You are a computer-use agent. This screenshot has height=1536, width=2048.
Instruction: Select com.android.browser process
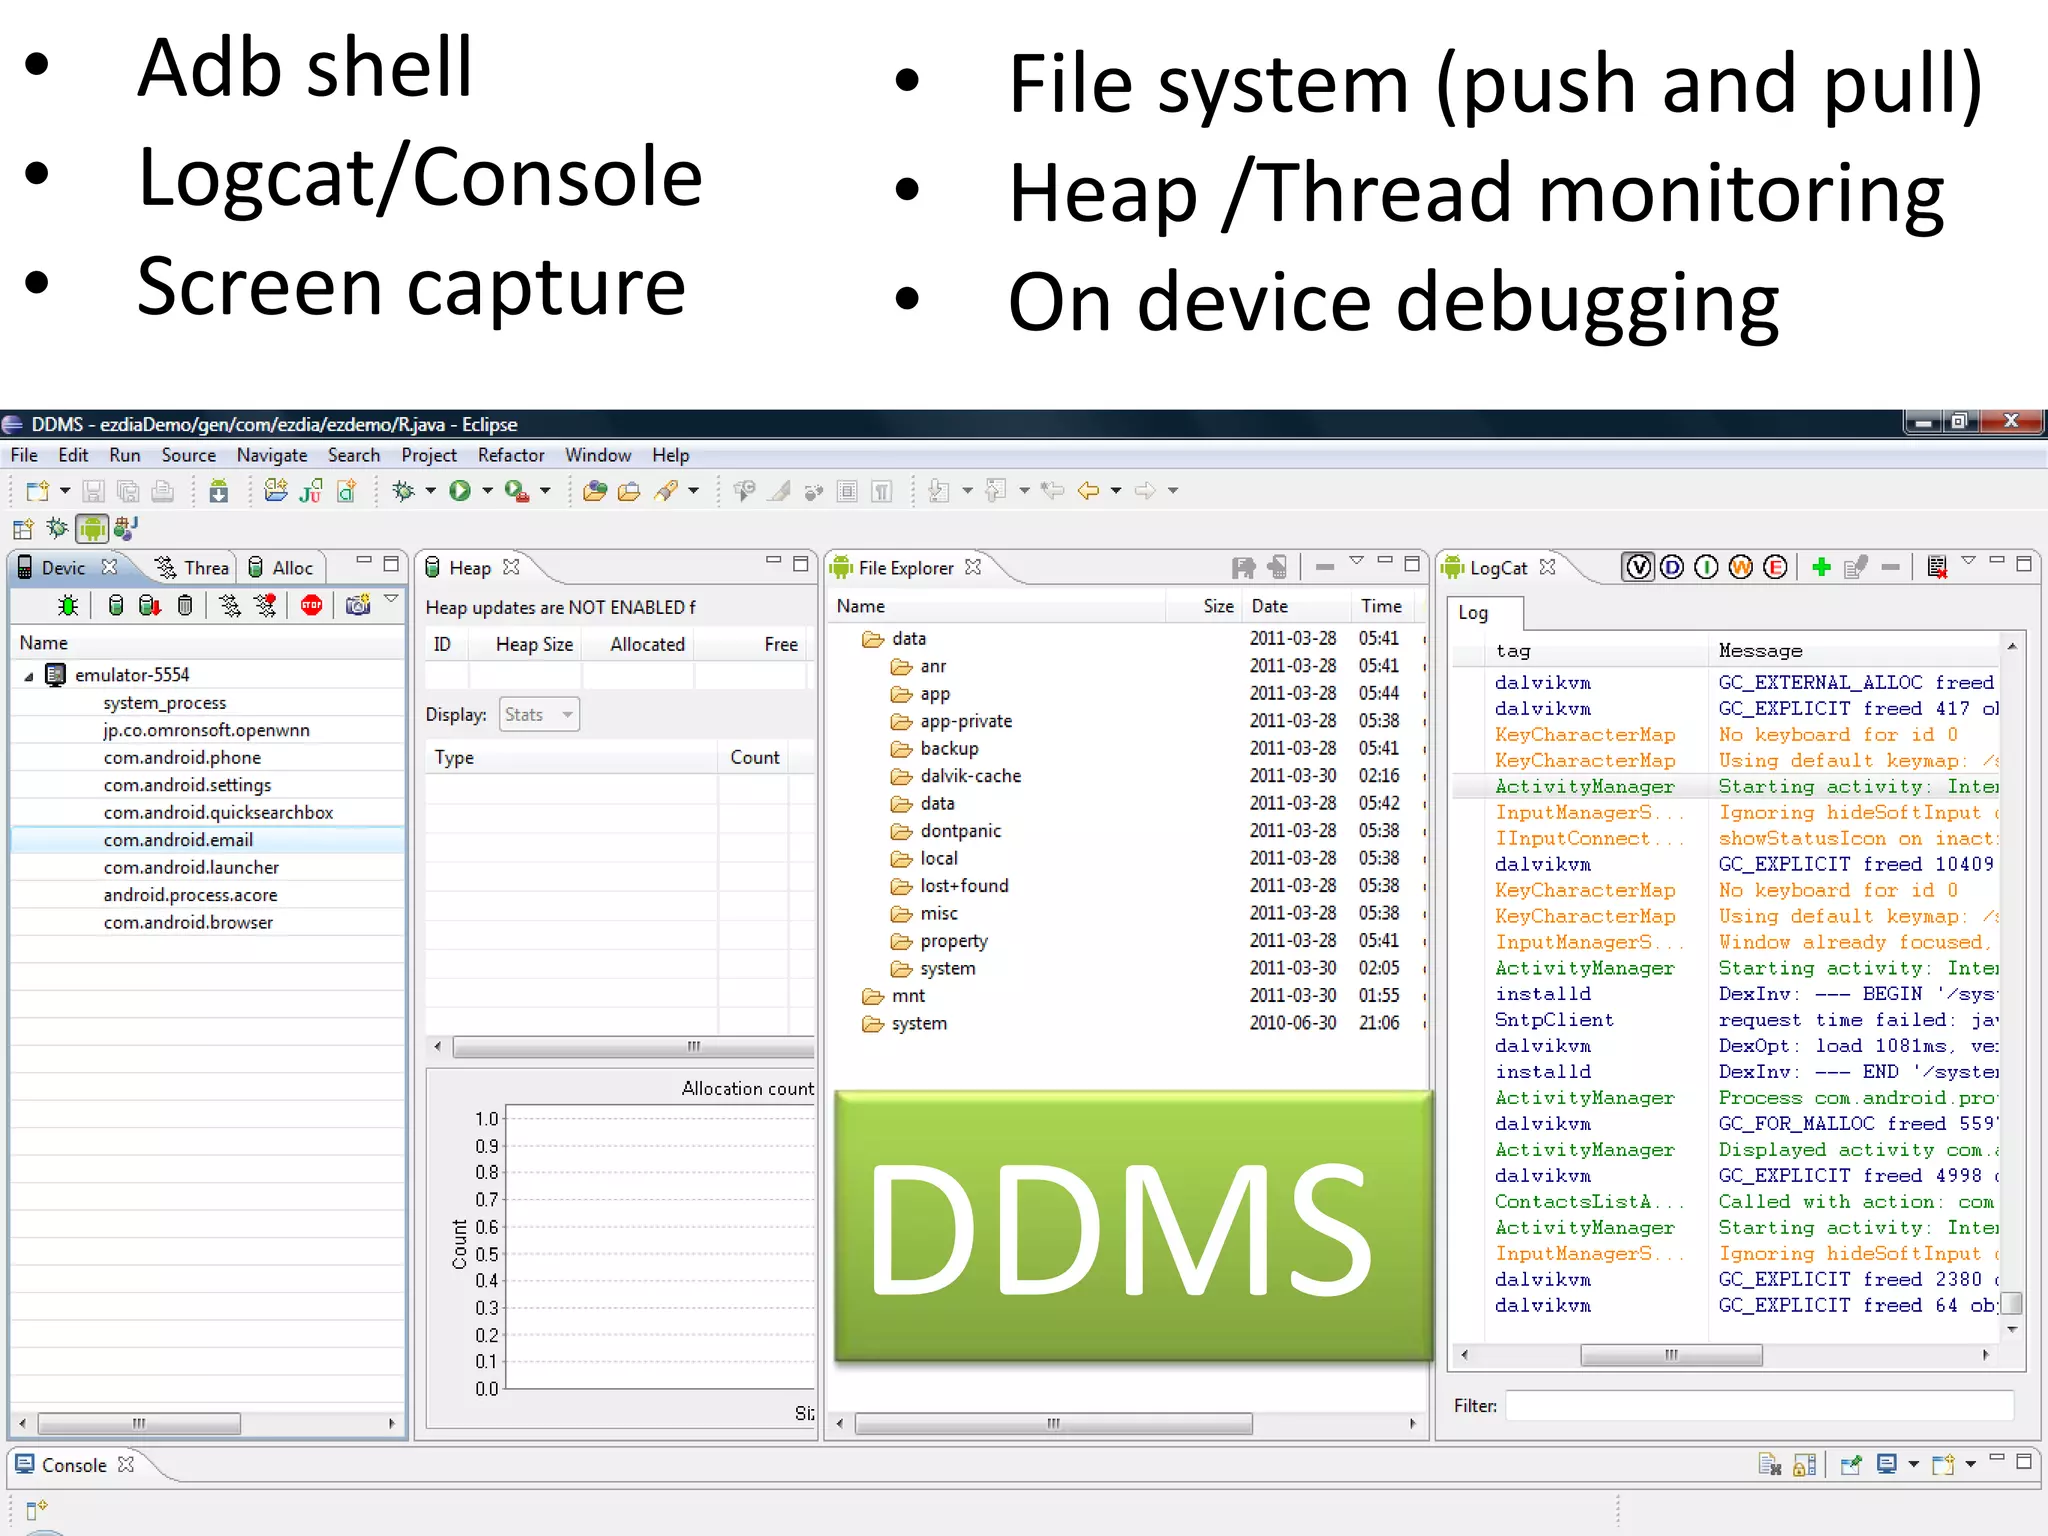[x=188, y=923]
